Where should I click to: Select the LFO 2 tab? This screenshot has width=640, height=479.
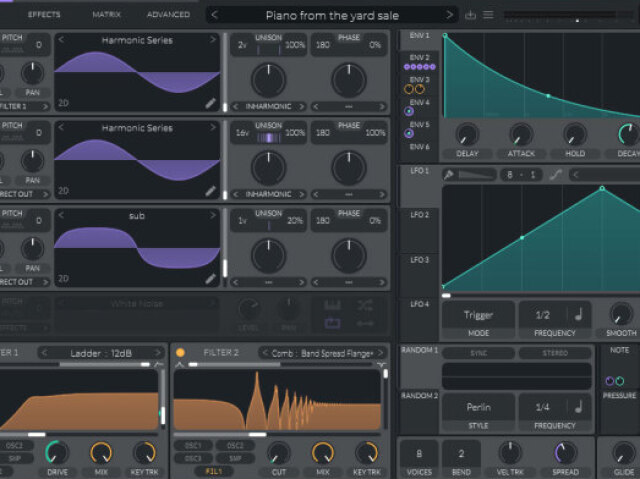(419, 231)
